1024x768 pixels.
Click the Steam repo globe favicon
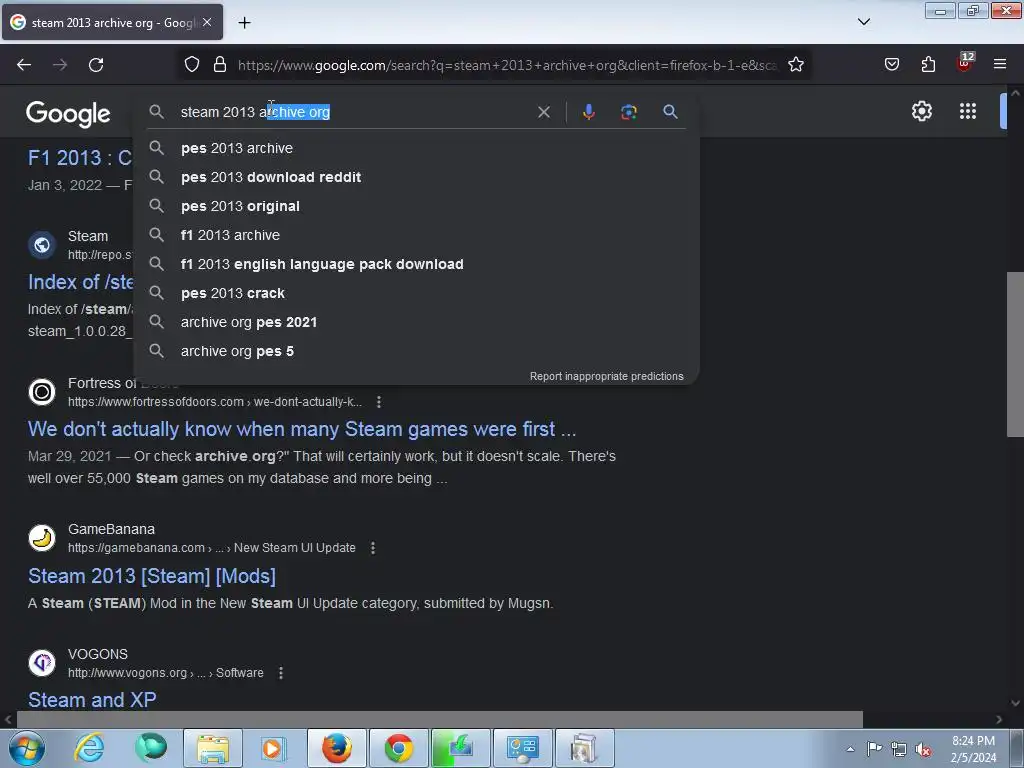click(42, 245)
